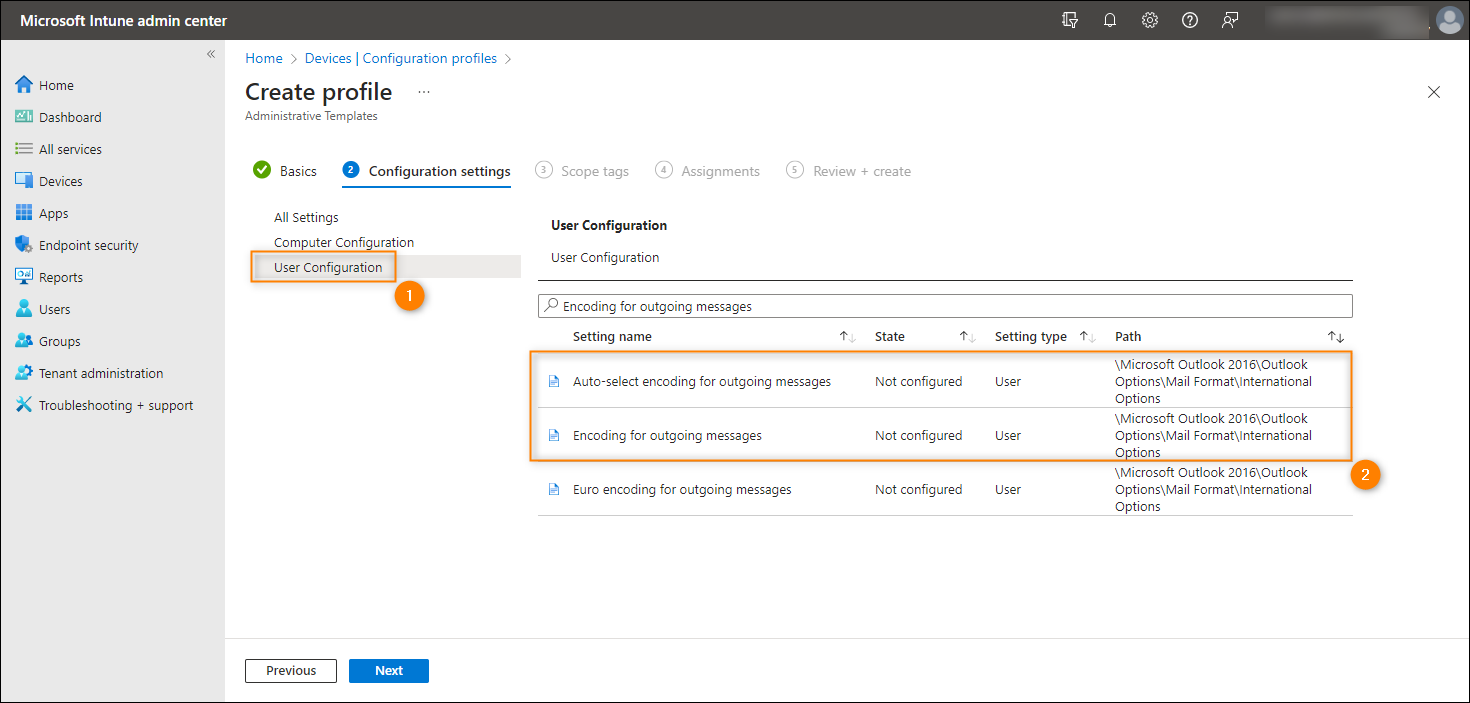The height and width of the screenshot is (703, 1470).
Task: Click the Configuration profiles breadcrumb link
Action: [x=430, y=58]
